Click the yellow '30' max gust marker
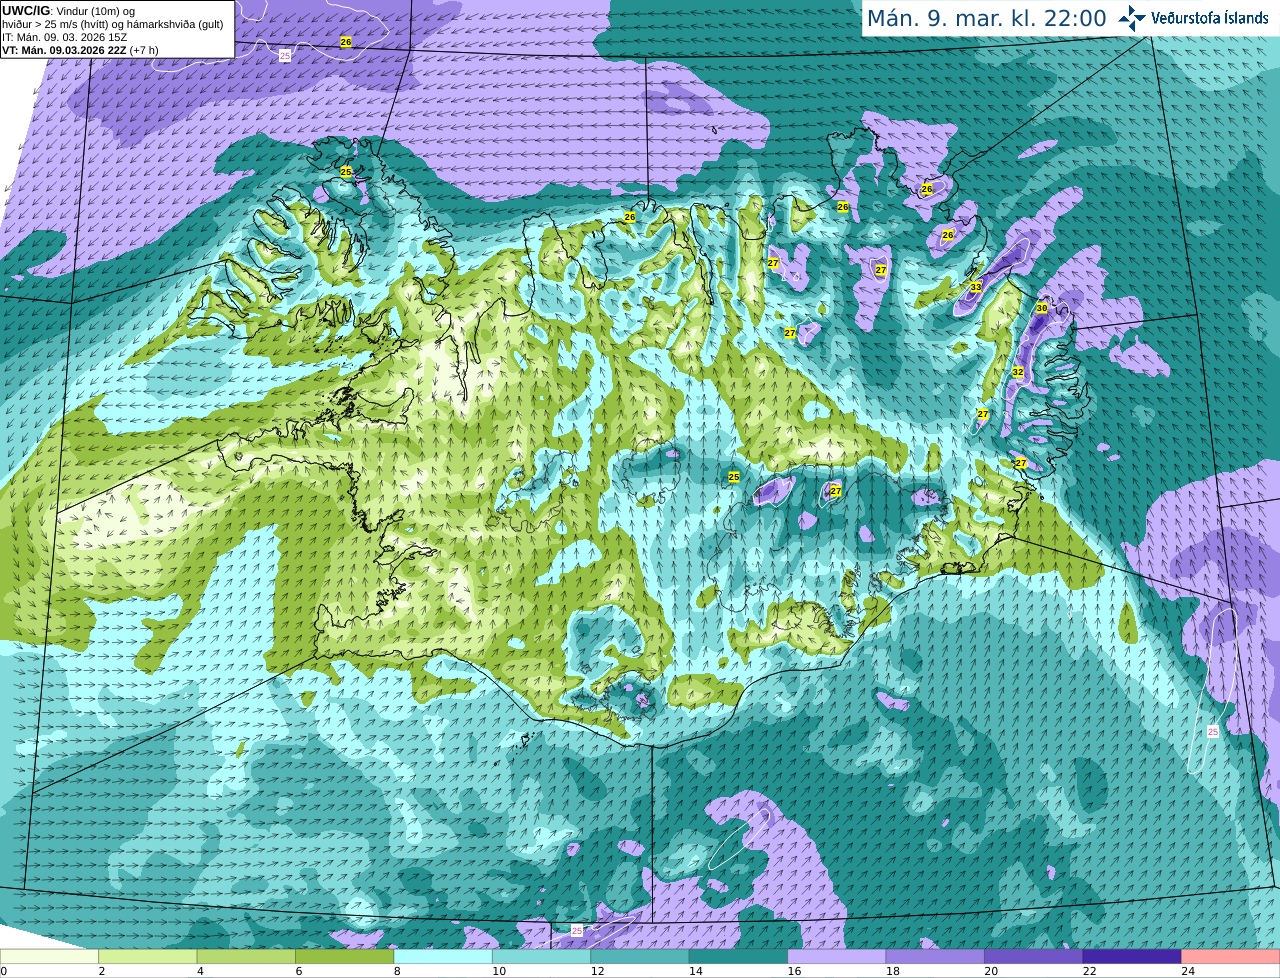This screenshot has height=978, width=1280. pyautogui.click(x=1041, y=308)
